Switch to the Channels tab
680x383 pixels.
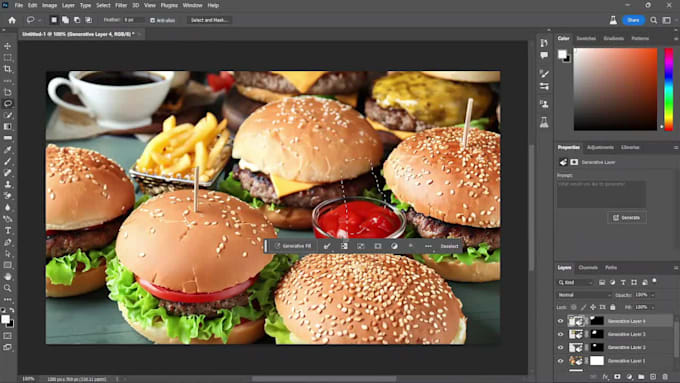(x=588, y=268)
